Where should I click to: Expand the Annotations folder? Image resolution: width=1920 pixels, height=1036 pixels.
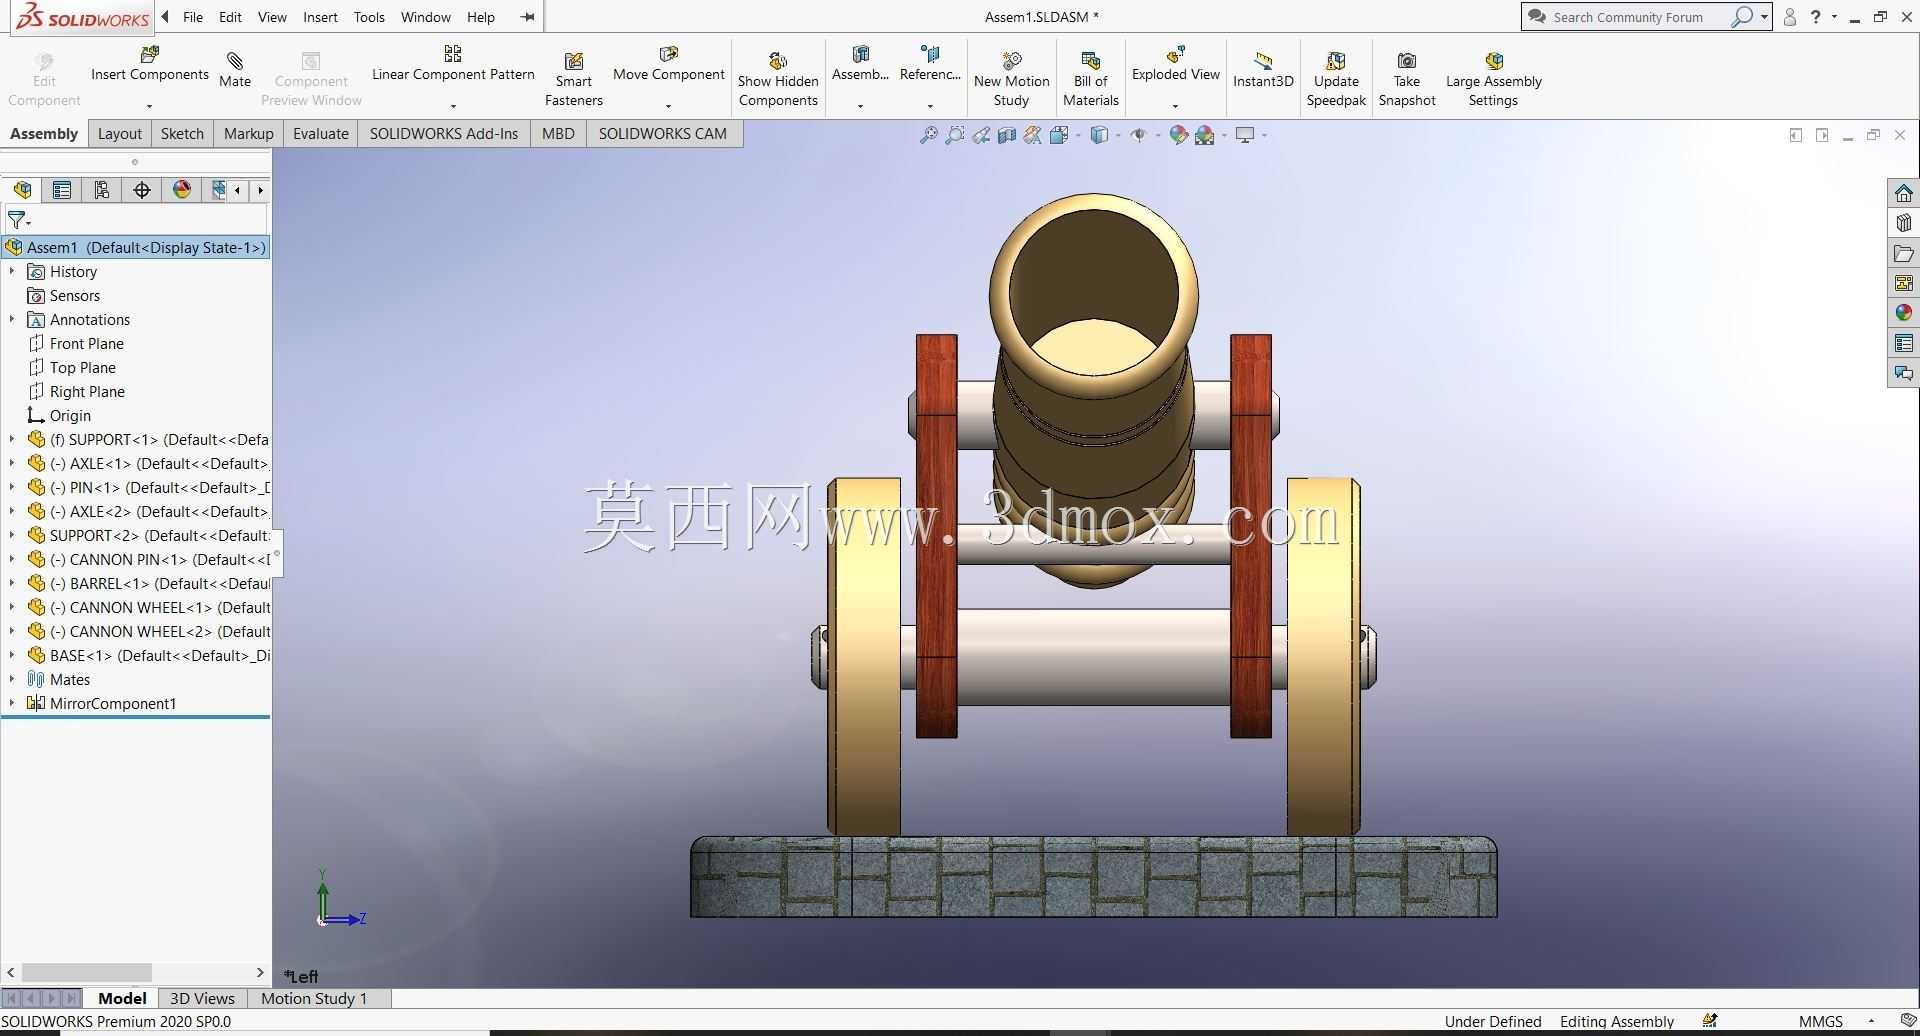[x=12, y=319]
